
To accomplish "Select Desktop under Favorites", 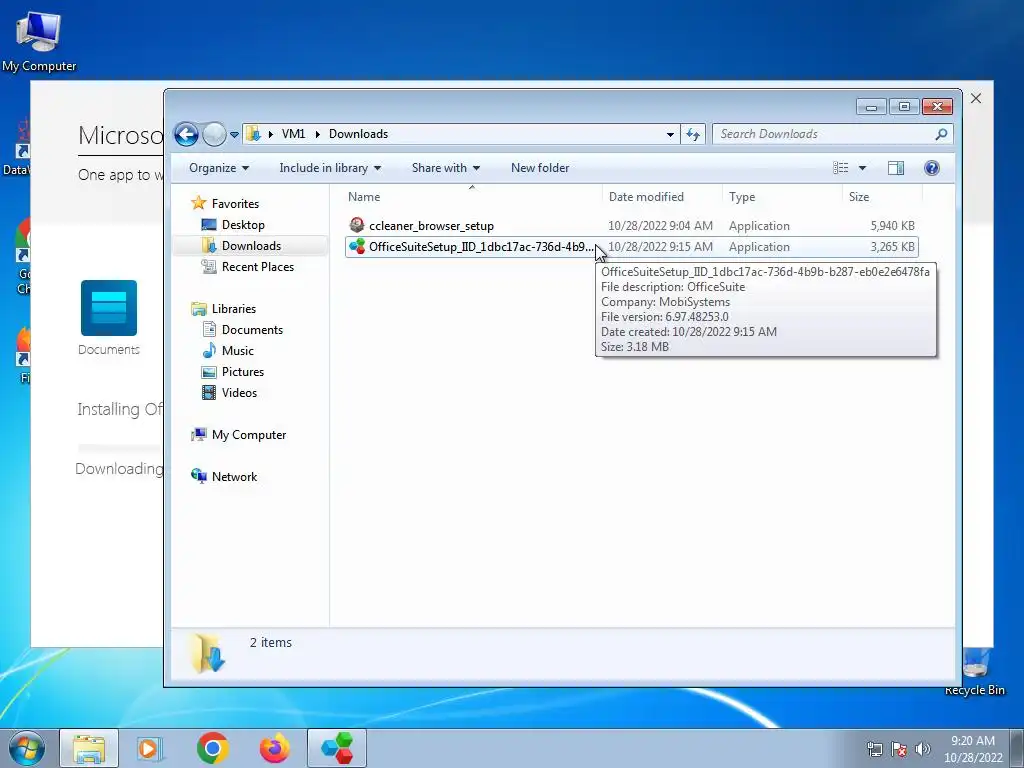I will (x=243, y=225).
